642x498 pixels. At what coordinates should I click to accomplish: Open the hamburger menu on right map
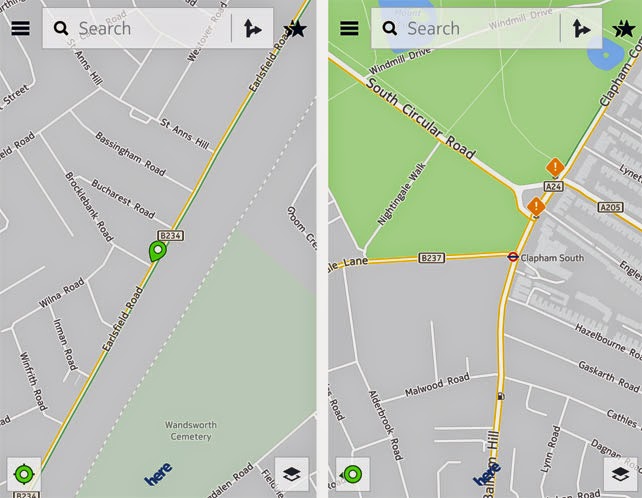pos(349,28)
